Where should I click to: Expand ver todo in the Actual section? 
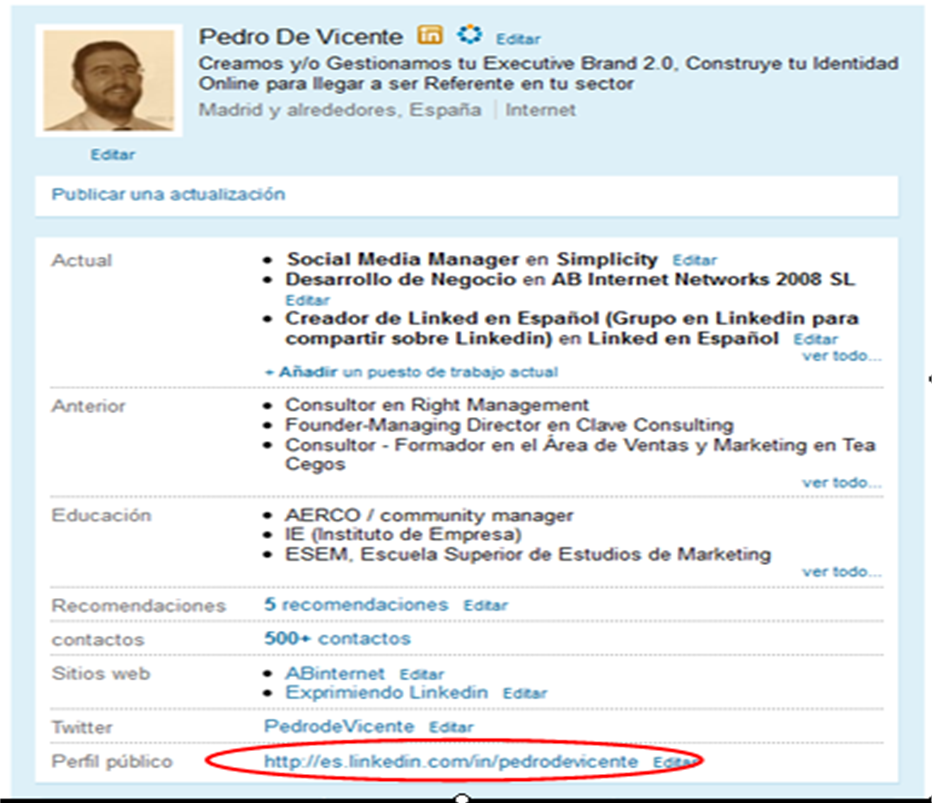[842, 356]
